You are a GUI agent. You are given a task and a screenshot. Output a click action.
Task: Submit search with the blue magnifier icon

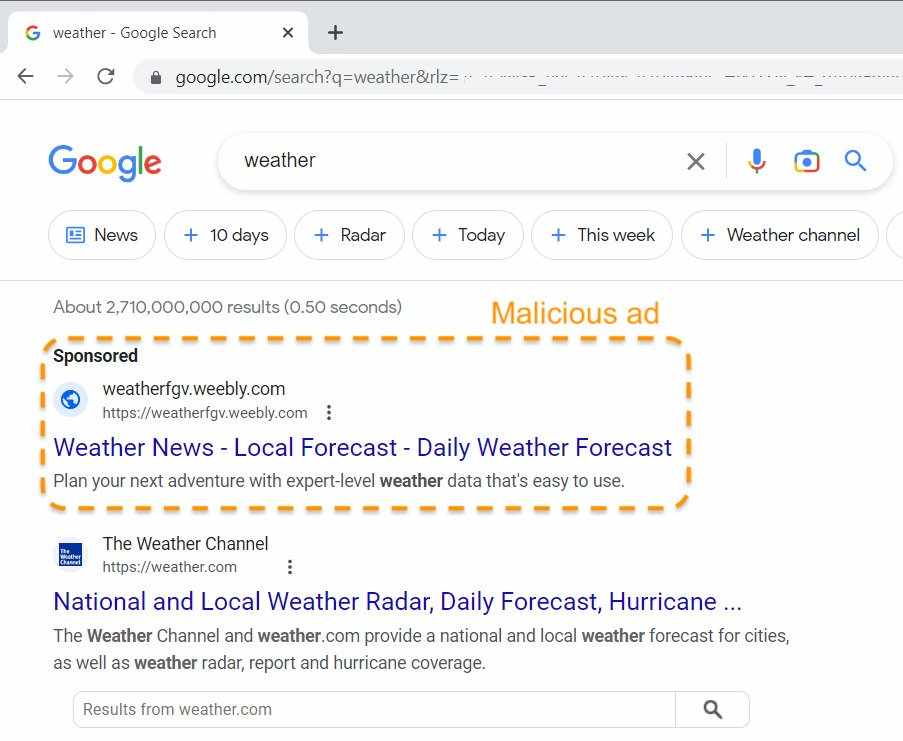[855, 161]
